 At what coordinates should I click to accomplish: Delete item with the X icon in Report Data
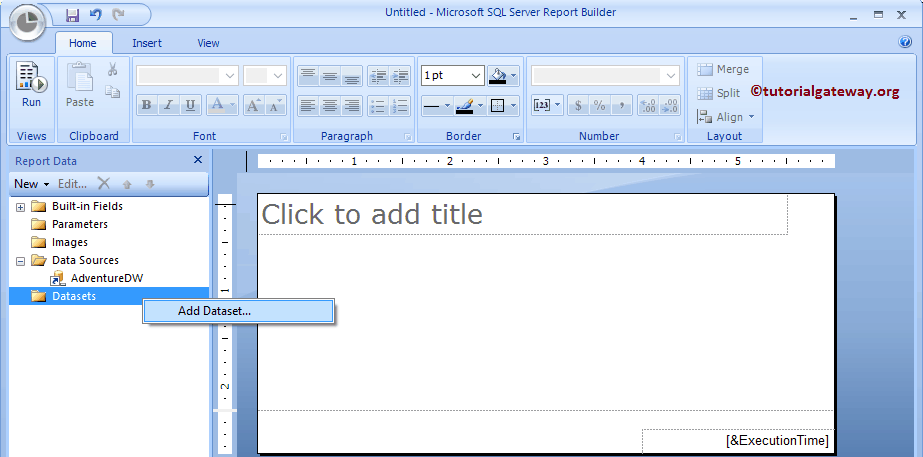pos(104,184)
